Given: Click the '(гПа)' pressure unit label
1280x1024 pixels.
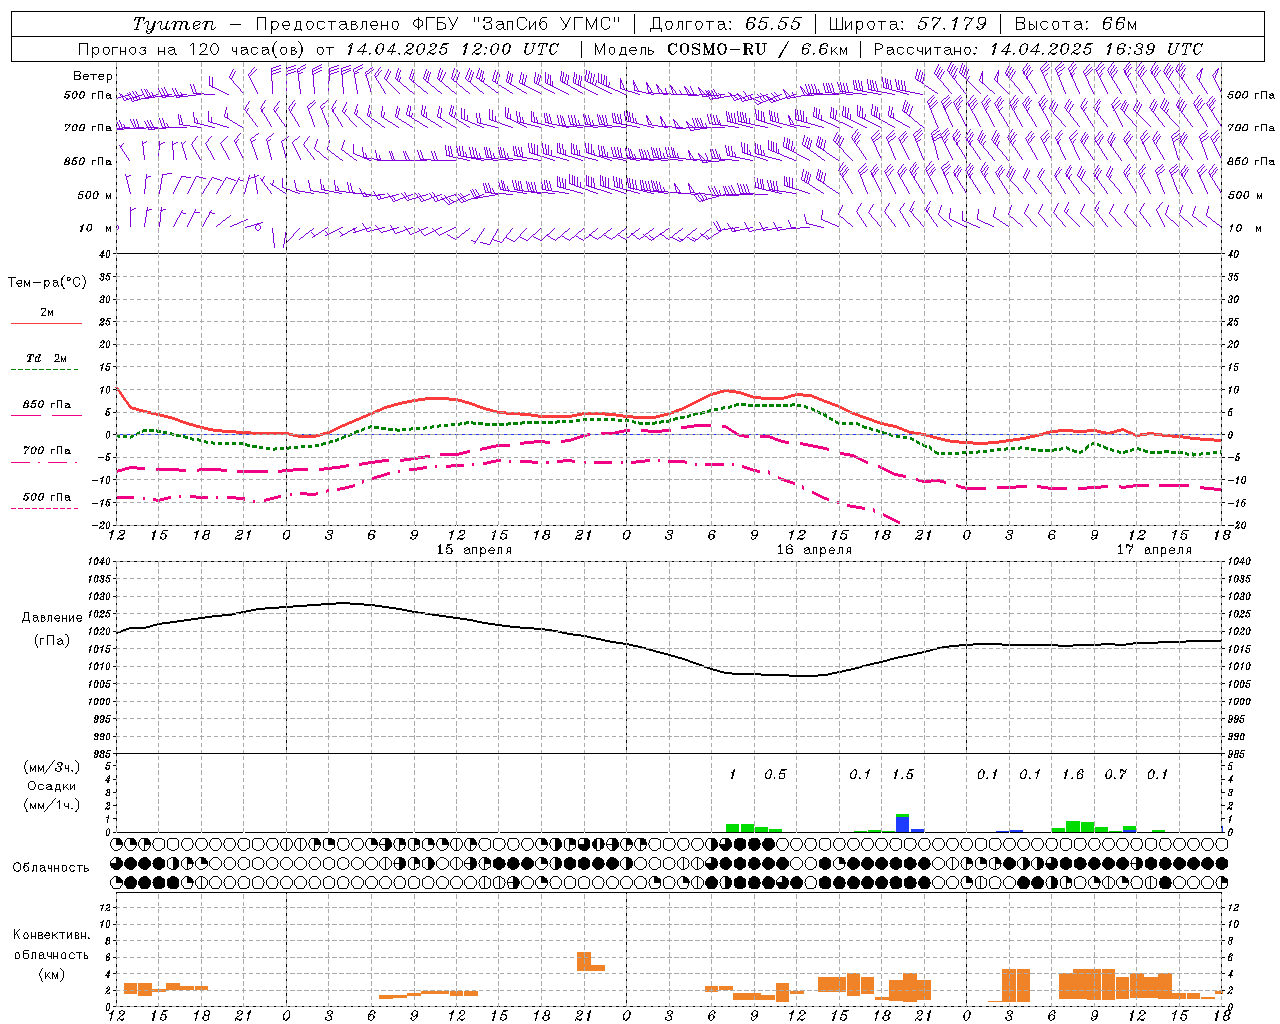Looking at the screenshot, I should click(x=52, y=641).
